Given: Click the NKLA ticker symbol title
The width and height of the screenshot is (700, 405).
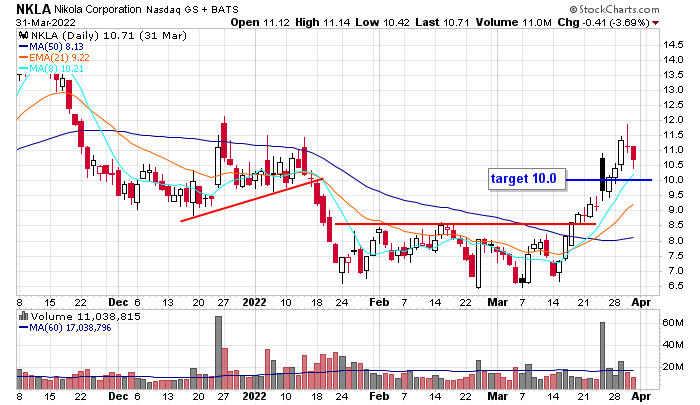Looking at the screenshot, I should 33,9.
